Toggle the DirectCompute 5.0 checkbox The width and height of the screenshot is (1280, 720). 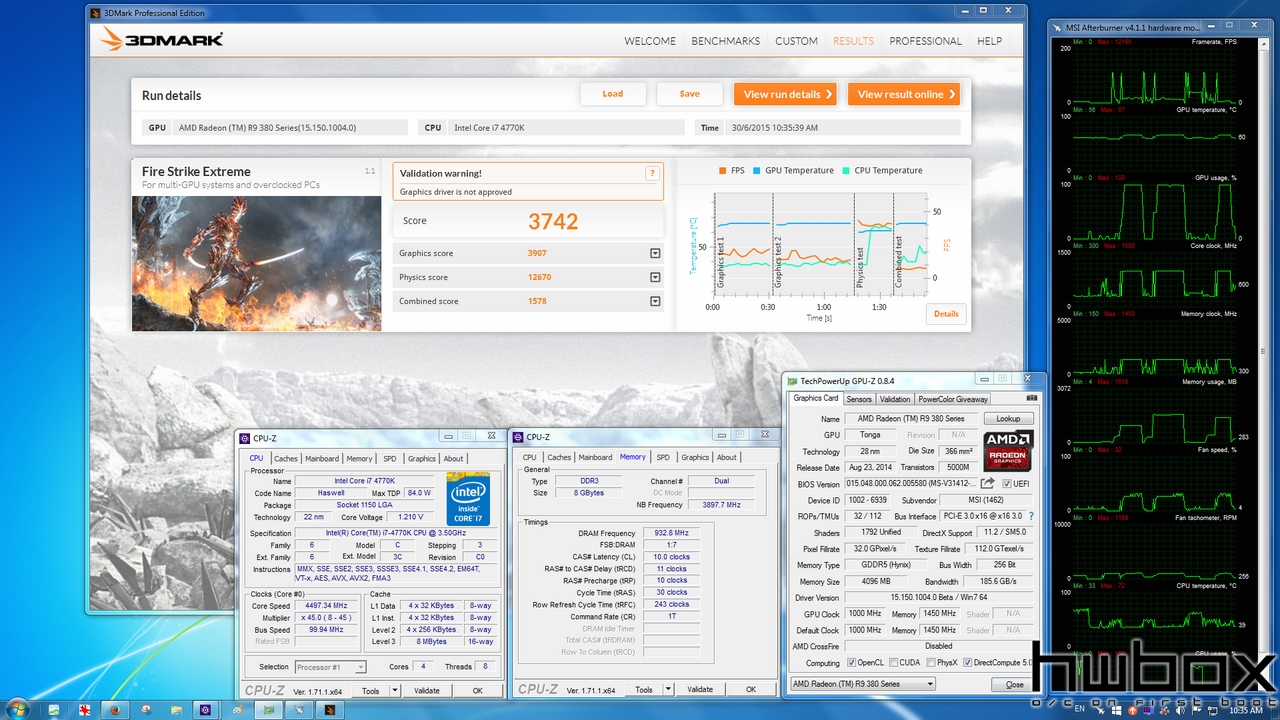coord(968,662)
